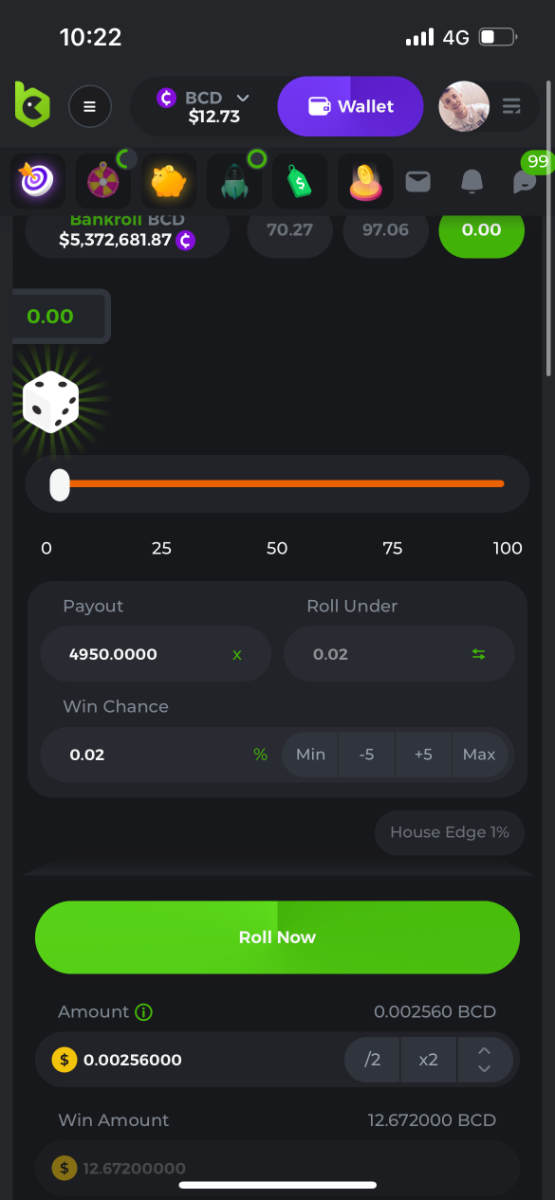555x1200 pixels.
Task: Click the dice roll slider handle
Action: 60,485
